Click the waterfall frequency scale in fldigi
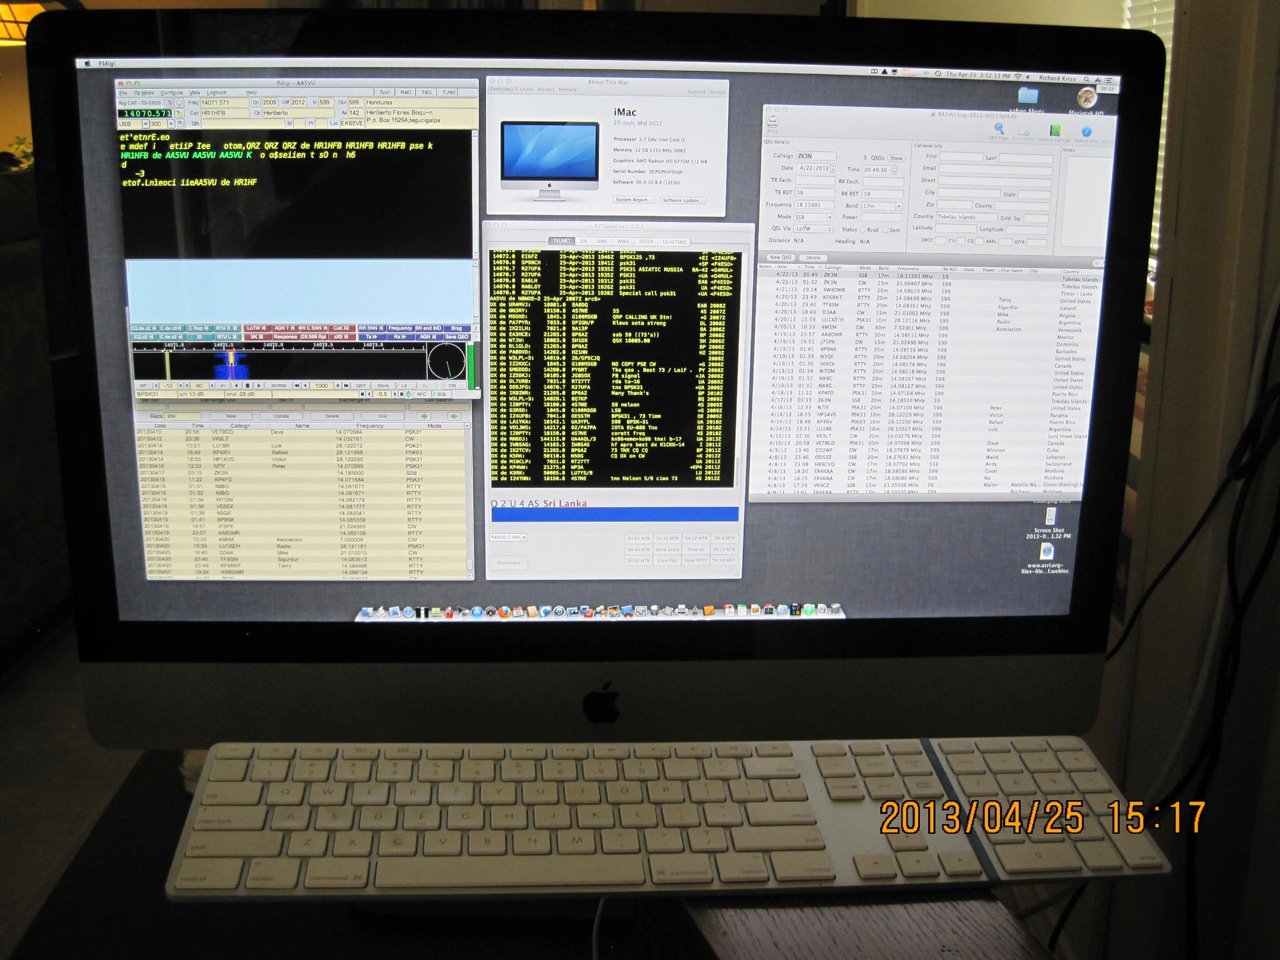This screenshot has width=1280, height=960. pyautogui.click(x=280, y=348)
